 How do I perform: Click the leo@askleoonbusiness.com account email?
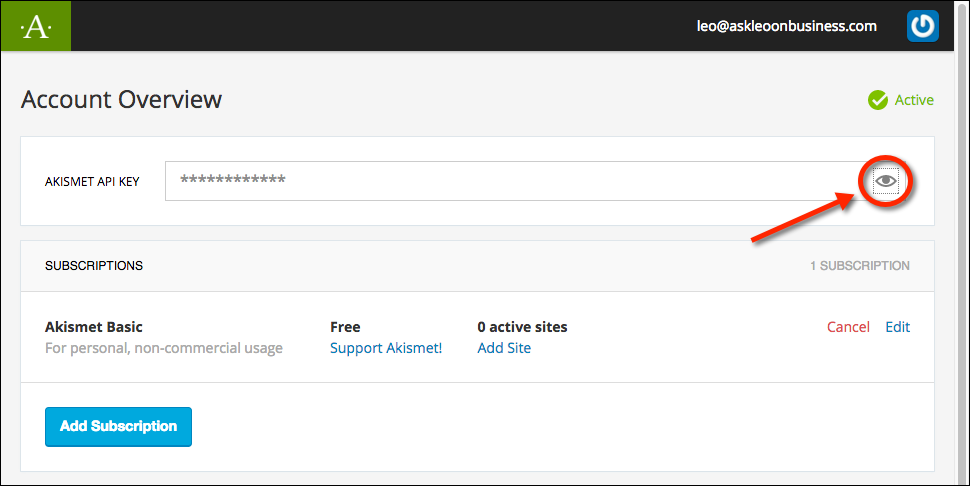point(787,26)
